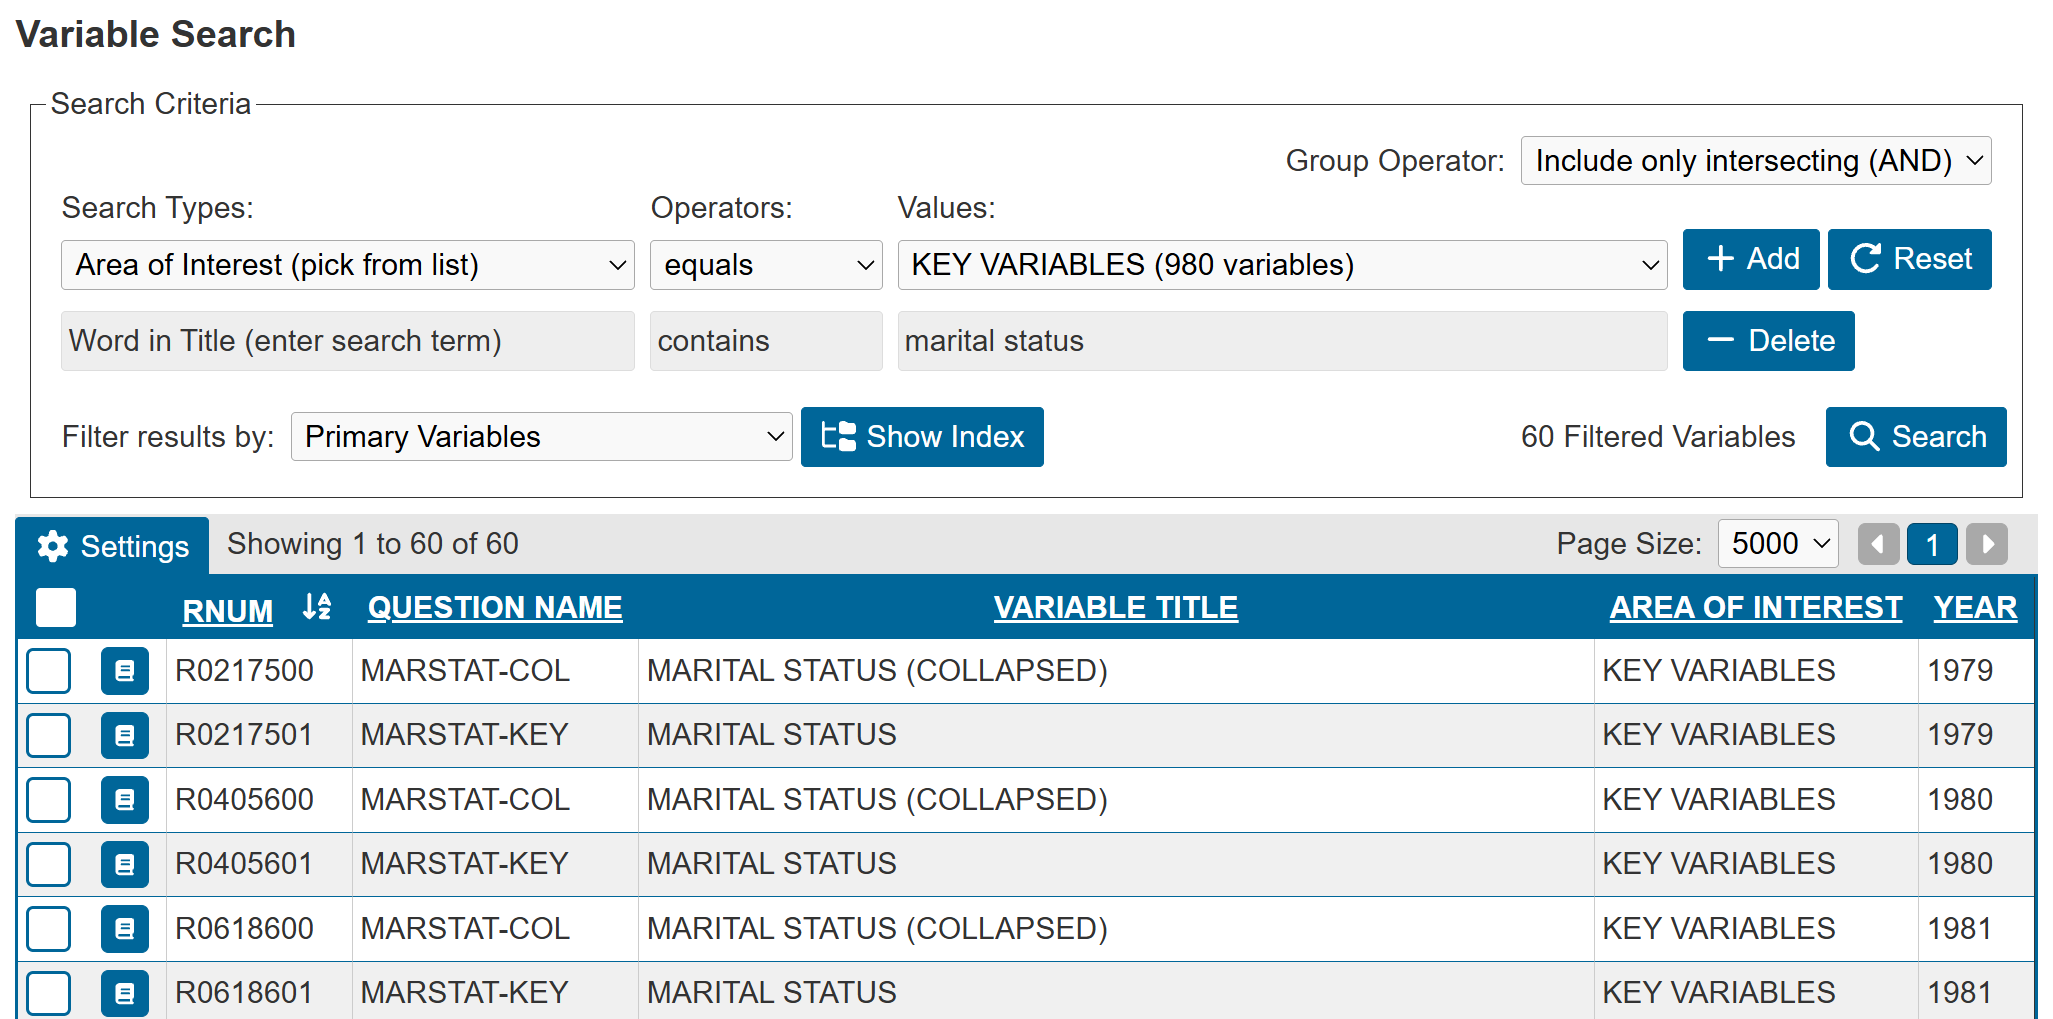
Task: Open details icon for R0217501 row
Action: click(125, 735)
